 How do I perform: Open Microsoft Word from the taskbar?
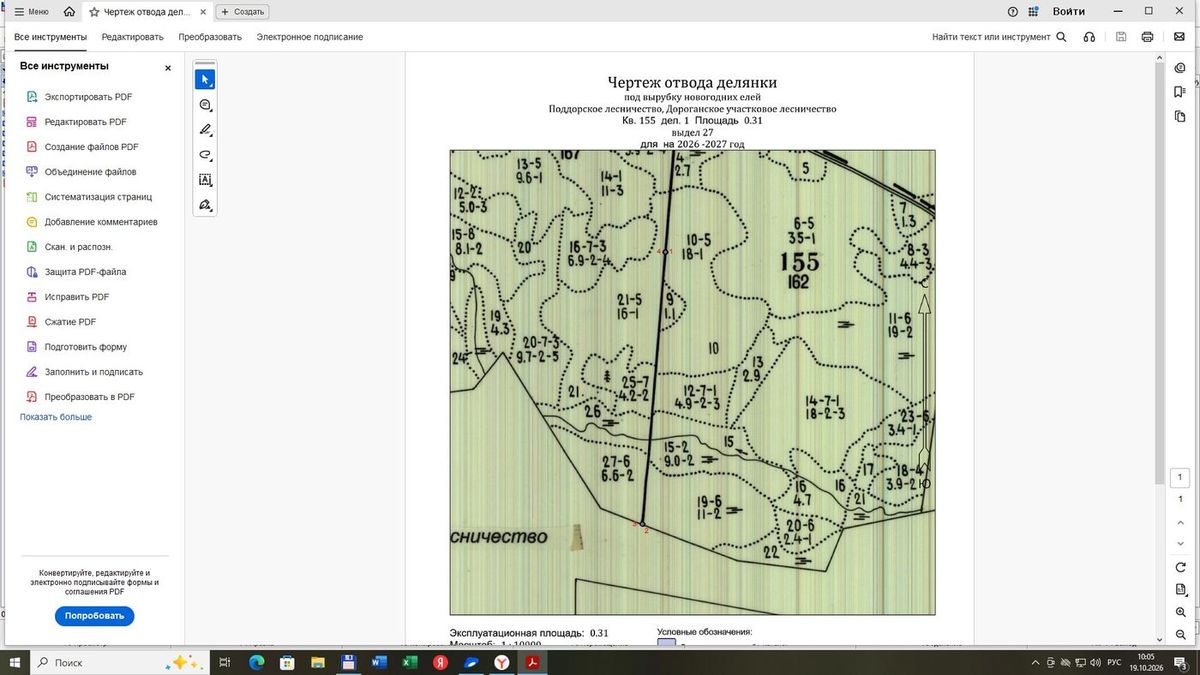378,662
